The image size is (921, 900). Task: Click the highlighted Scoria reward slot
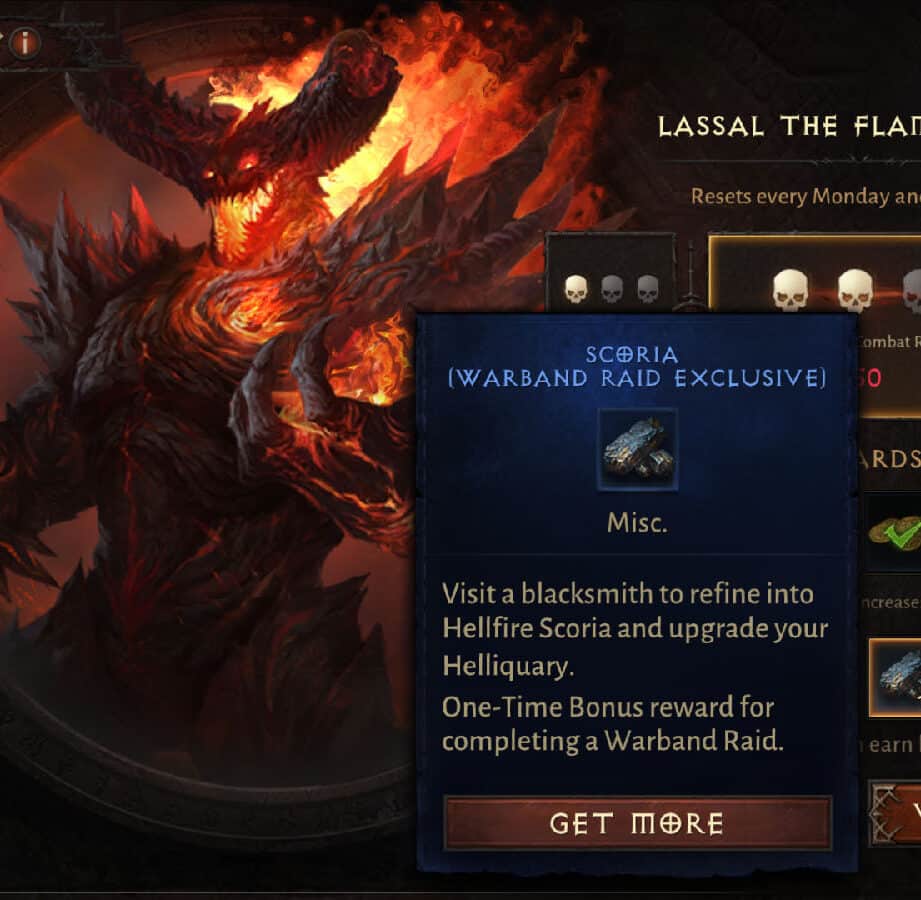[x=896, y=677]
